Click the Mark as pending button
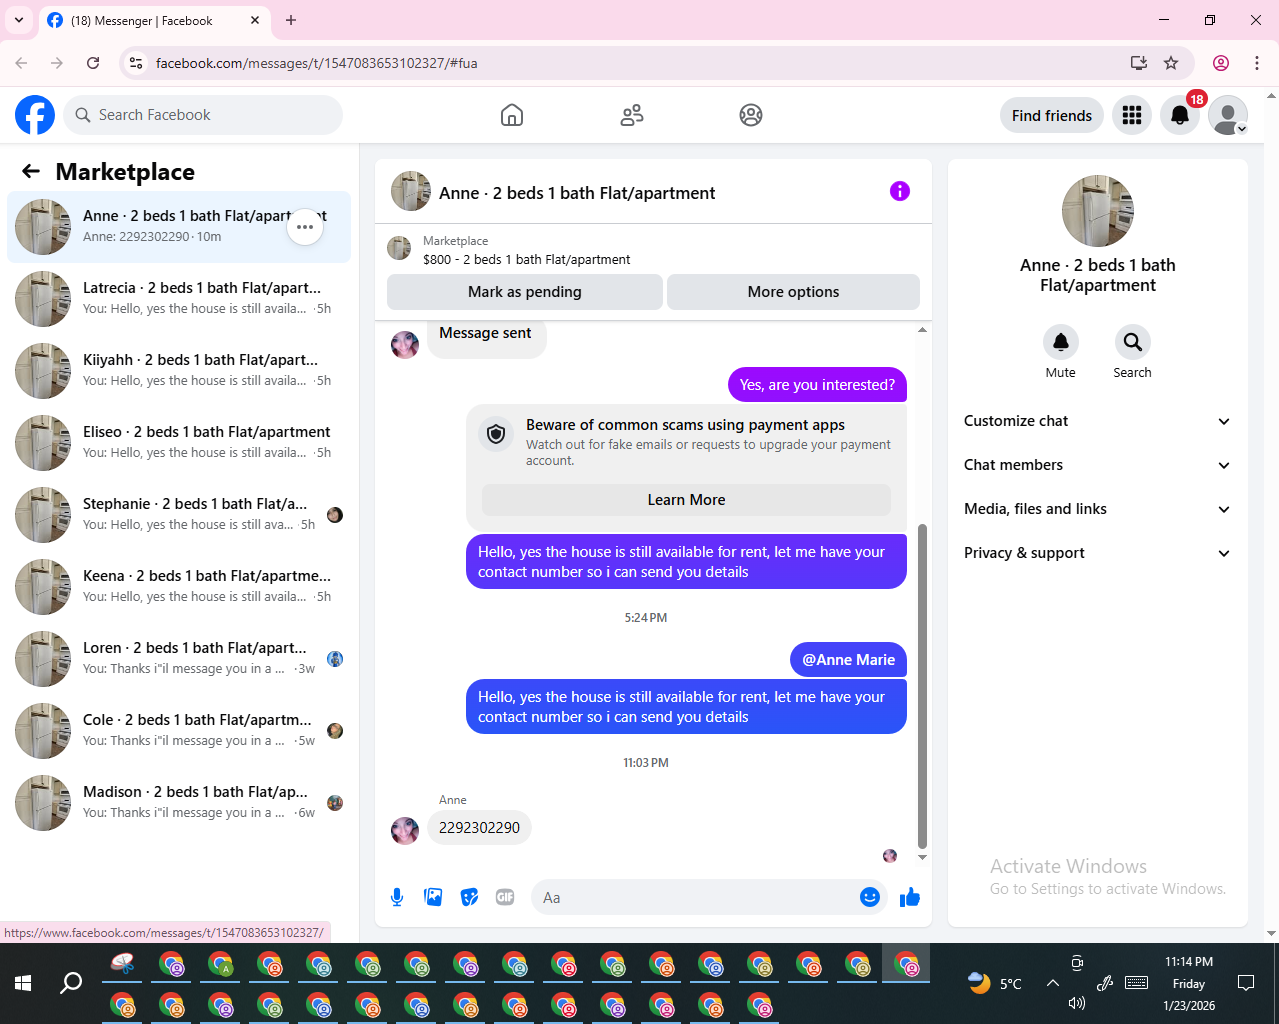This screenshot has height=1024, width=1279. 525,292
